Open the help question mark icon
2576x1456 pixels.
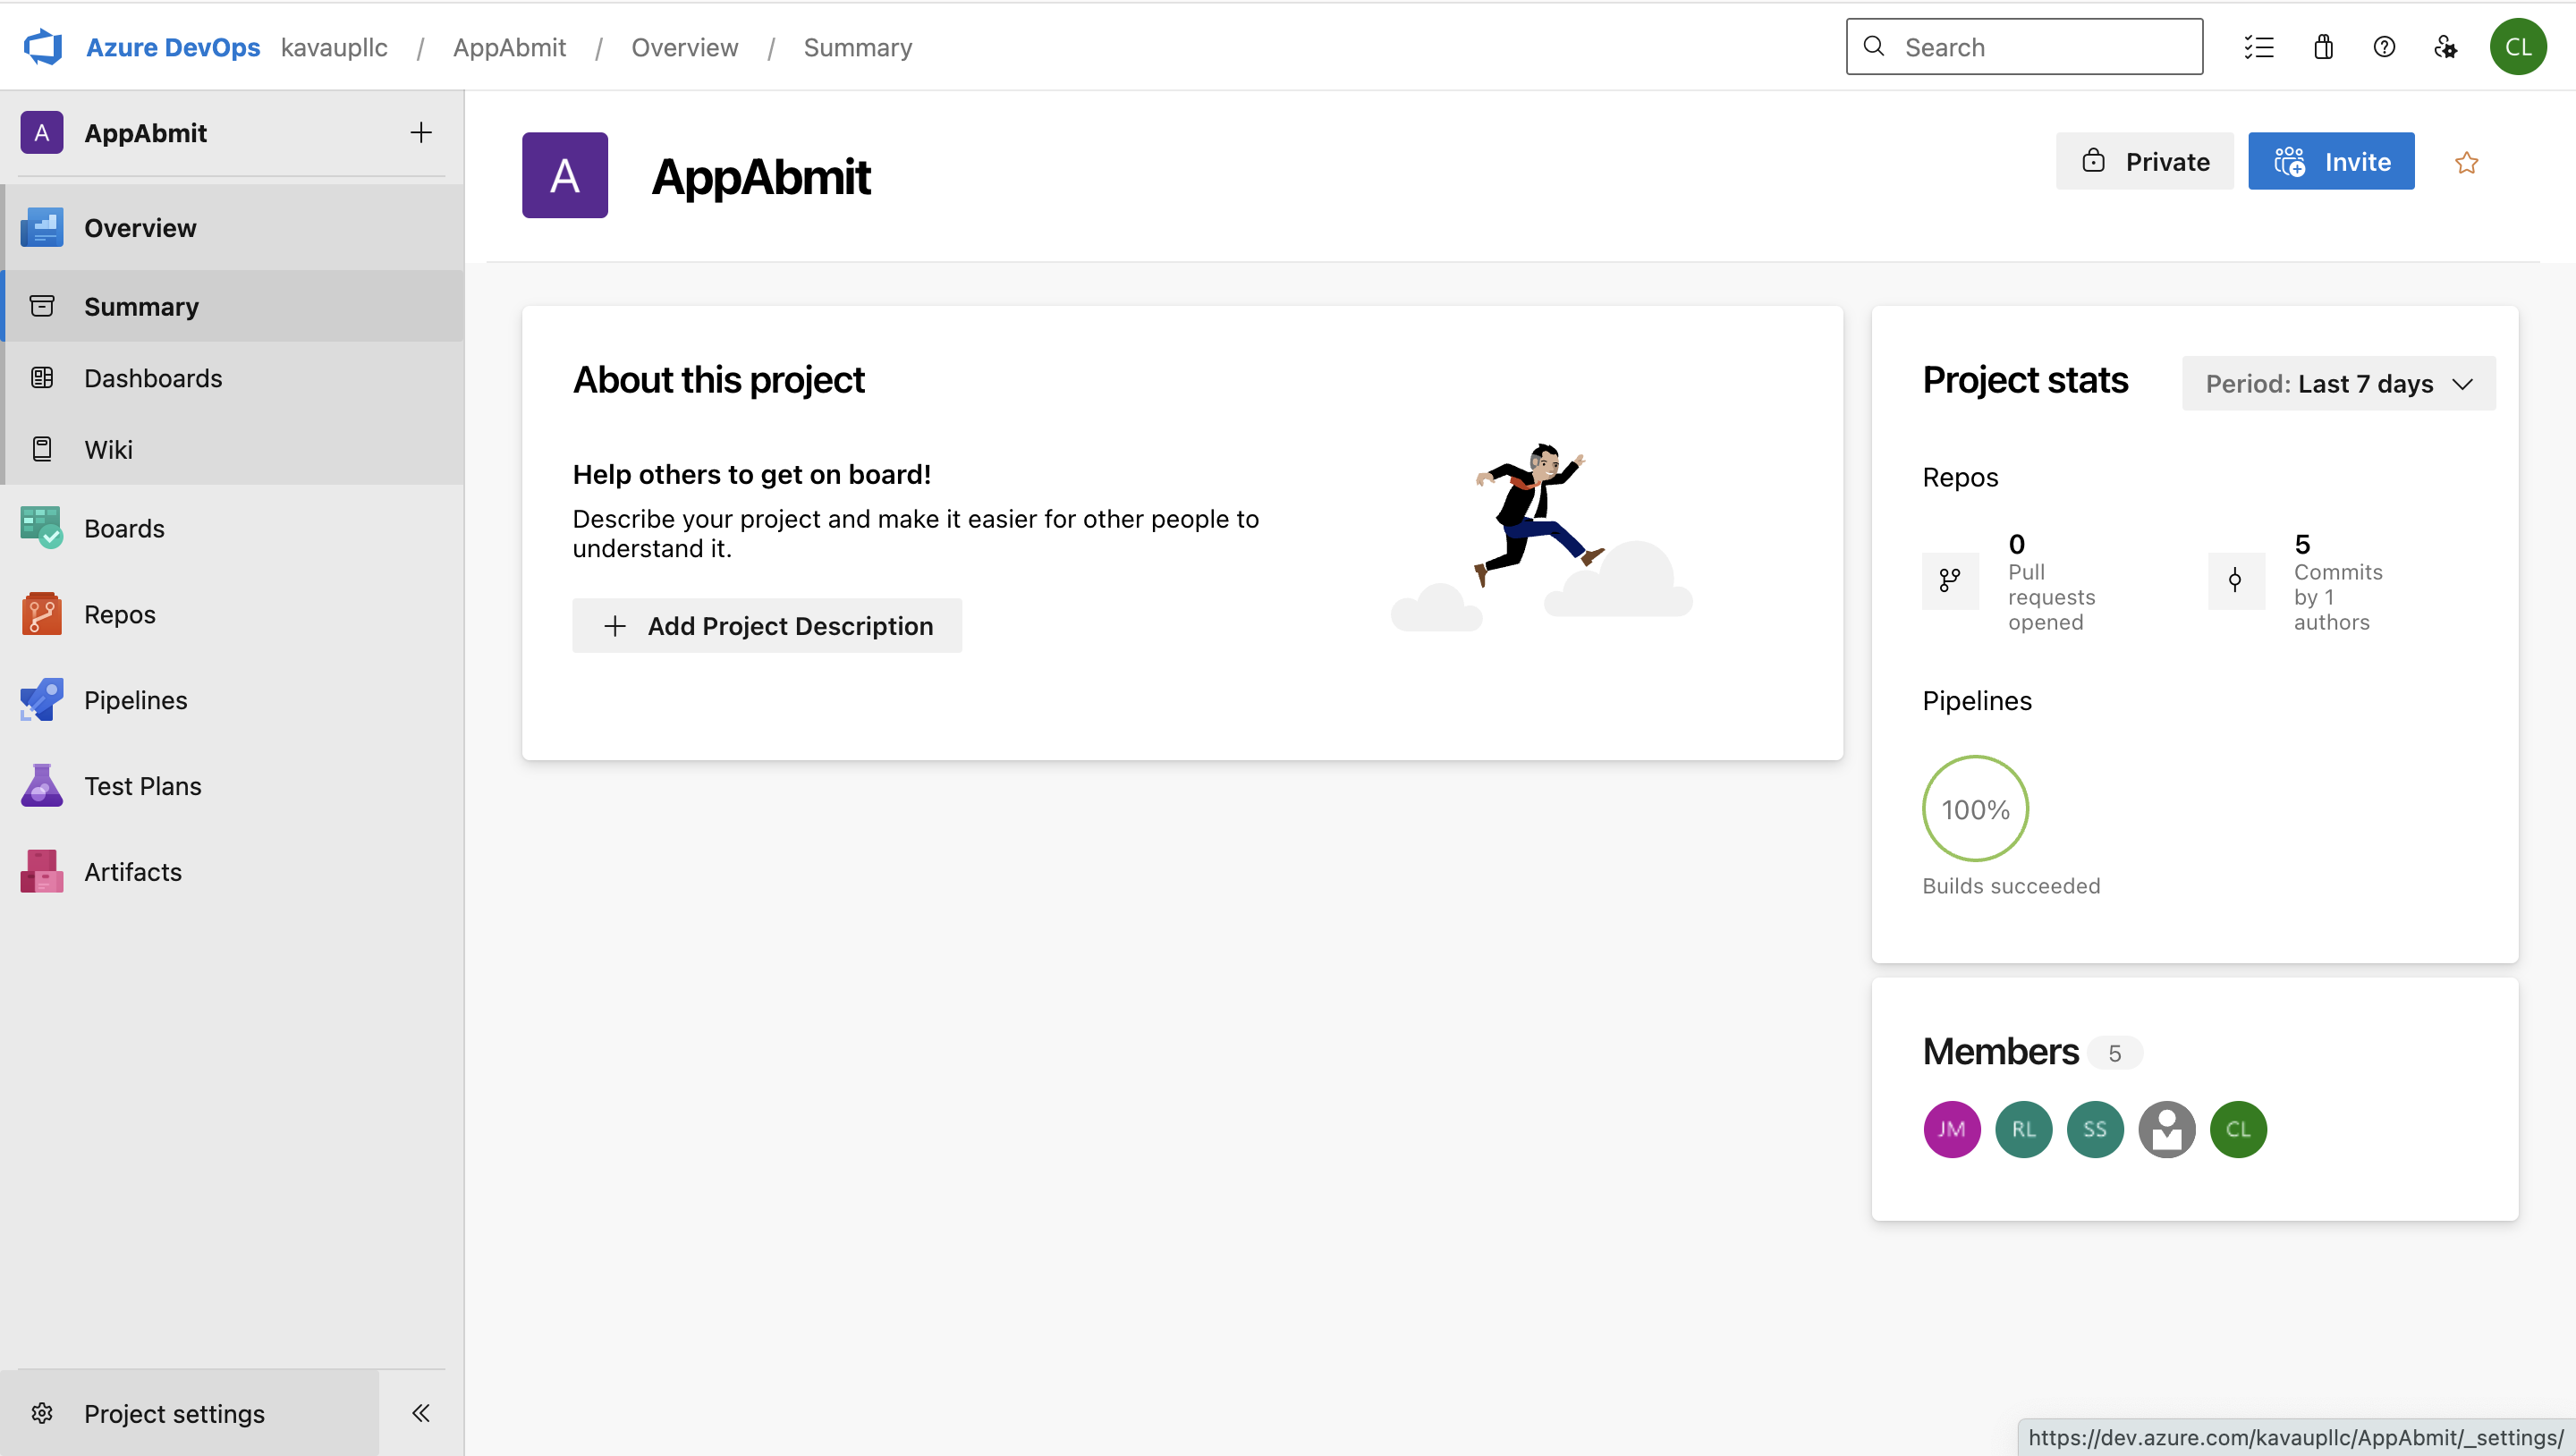[2384, 47]
